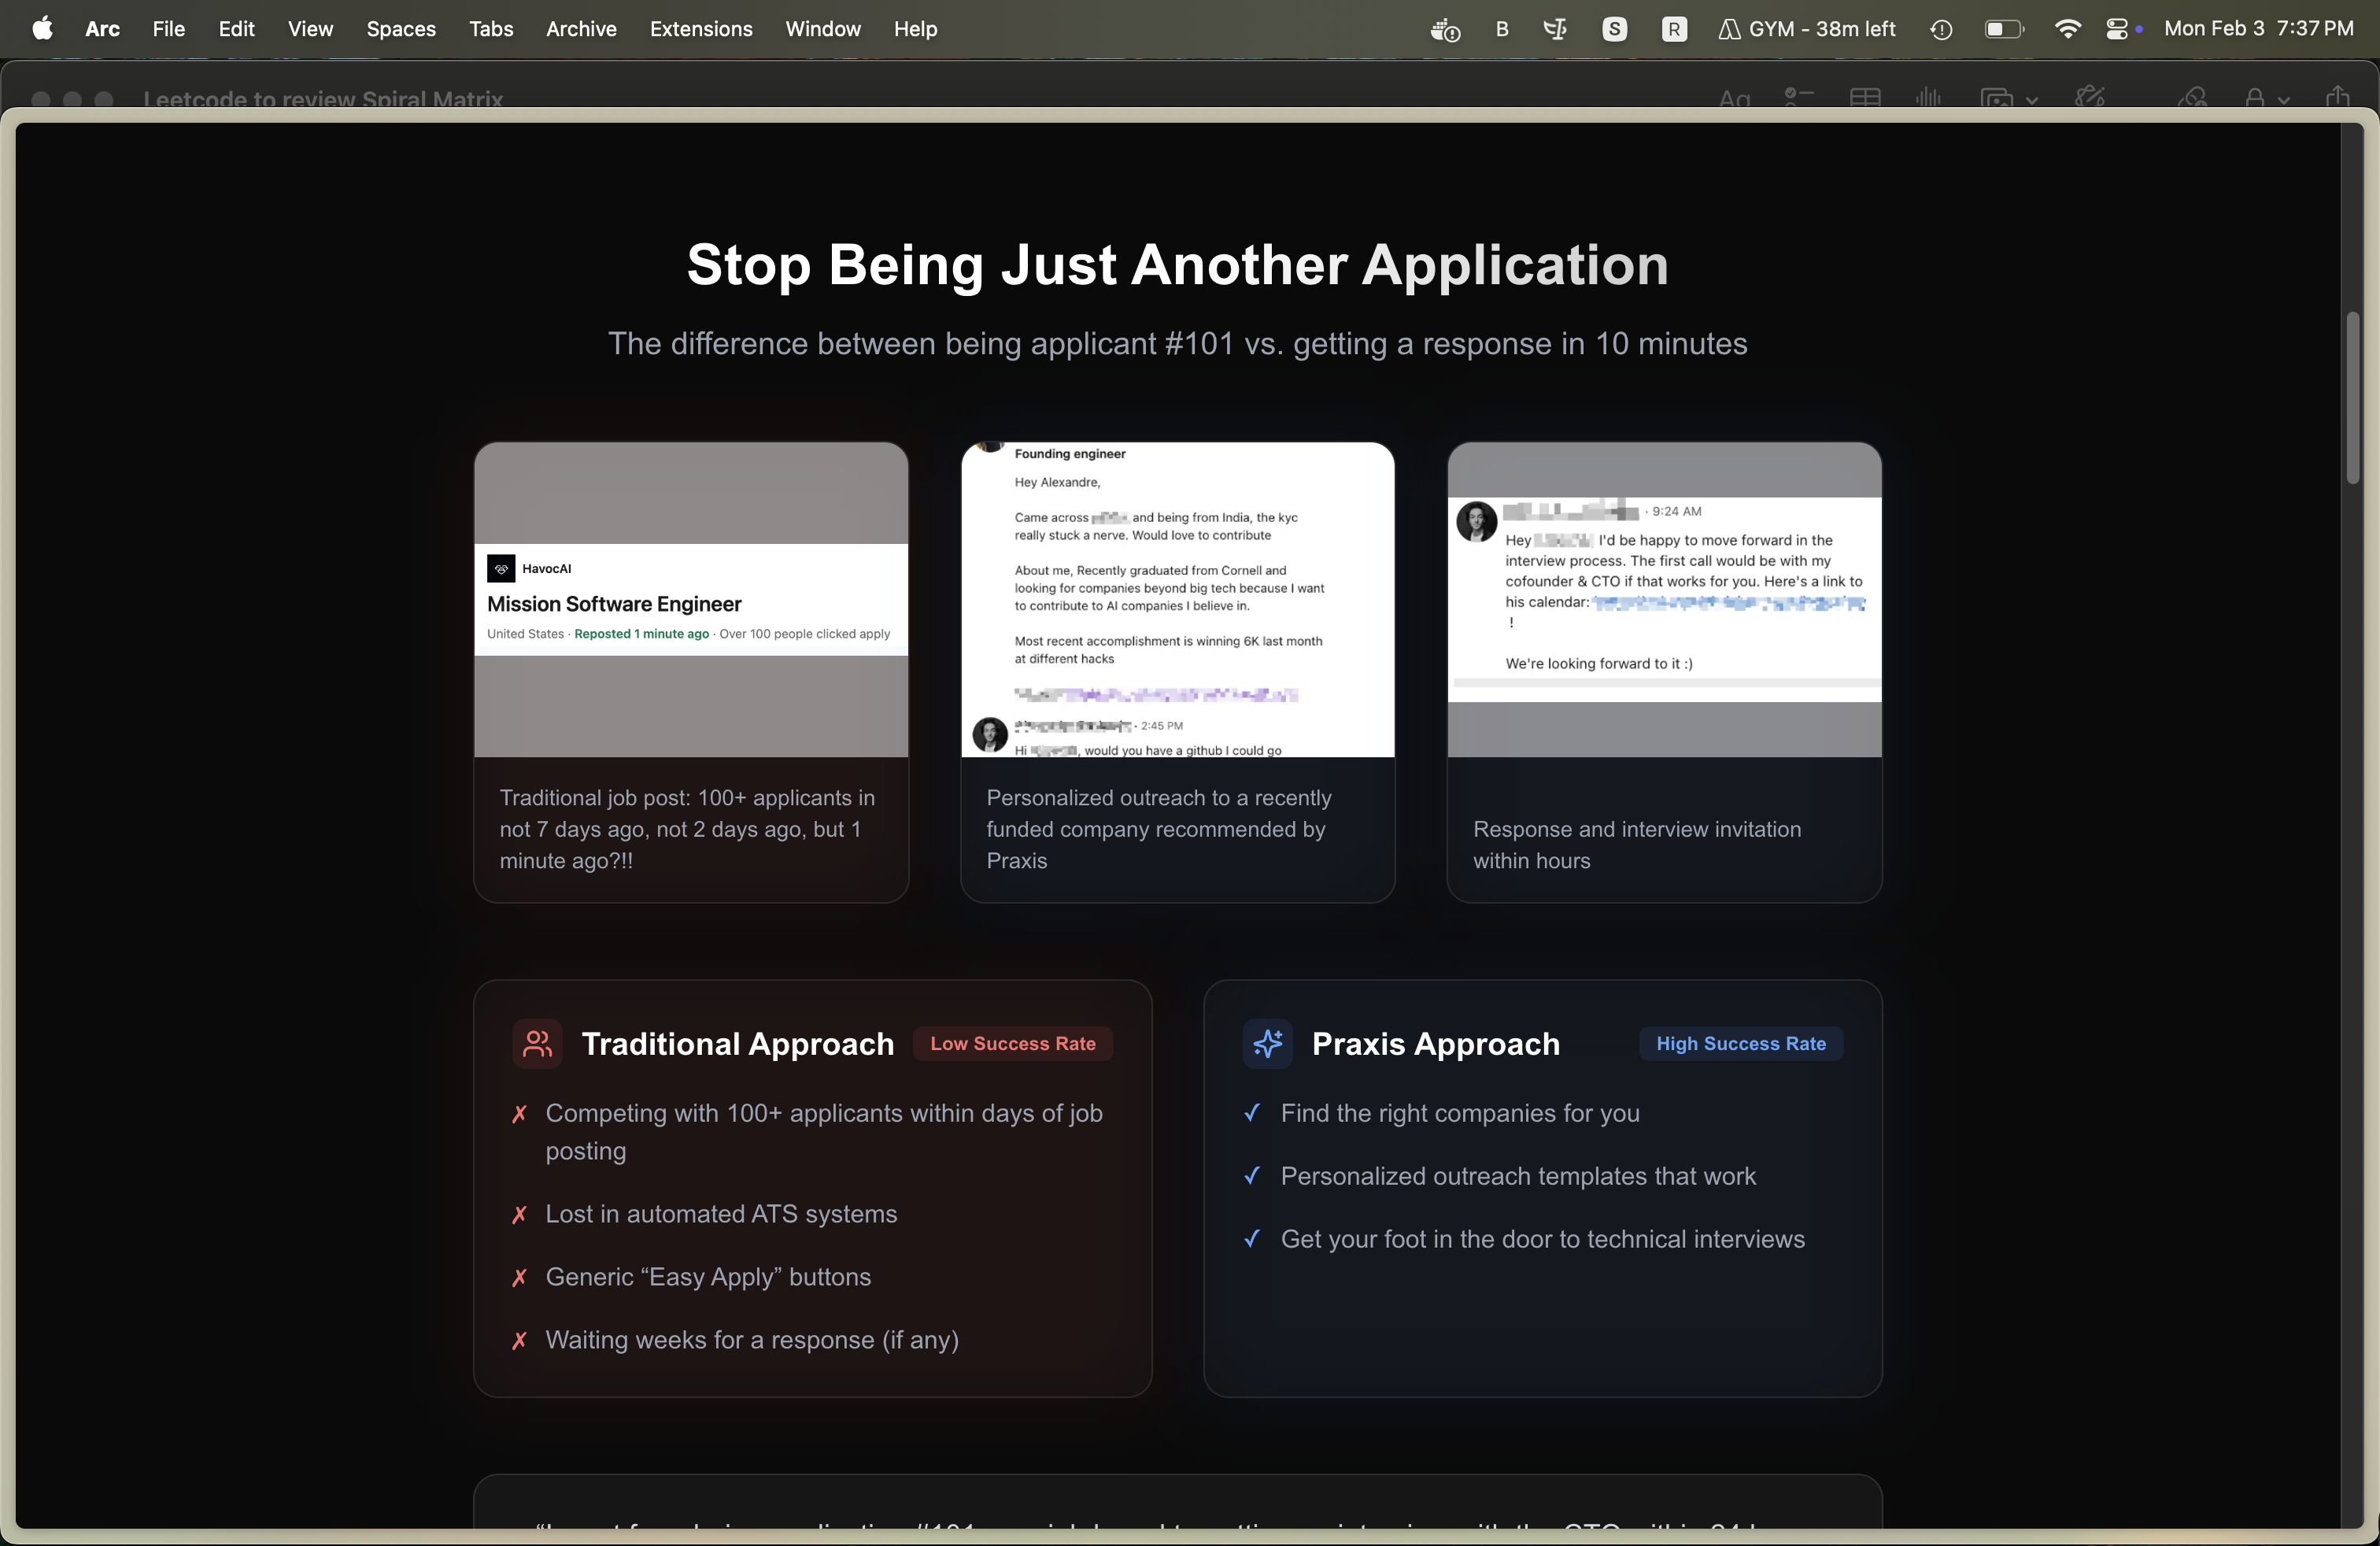The image size is (2380, 1546).
Task: Open the File menu
Action: (168, 29)
